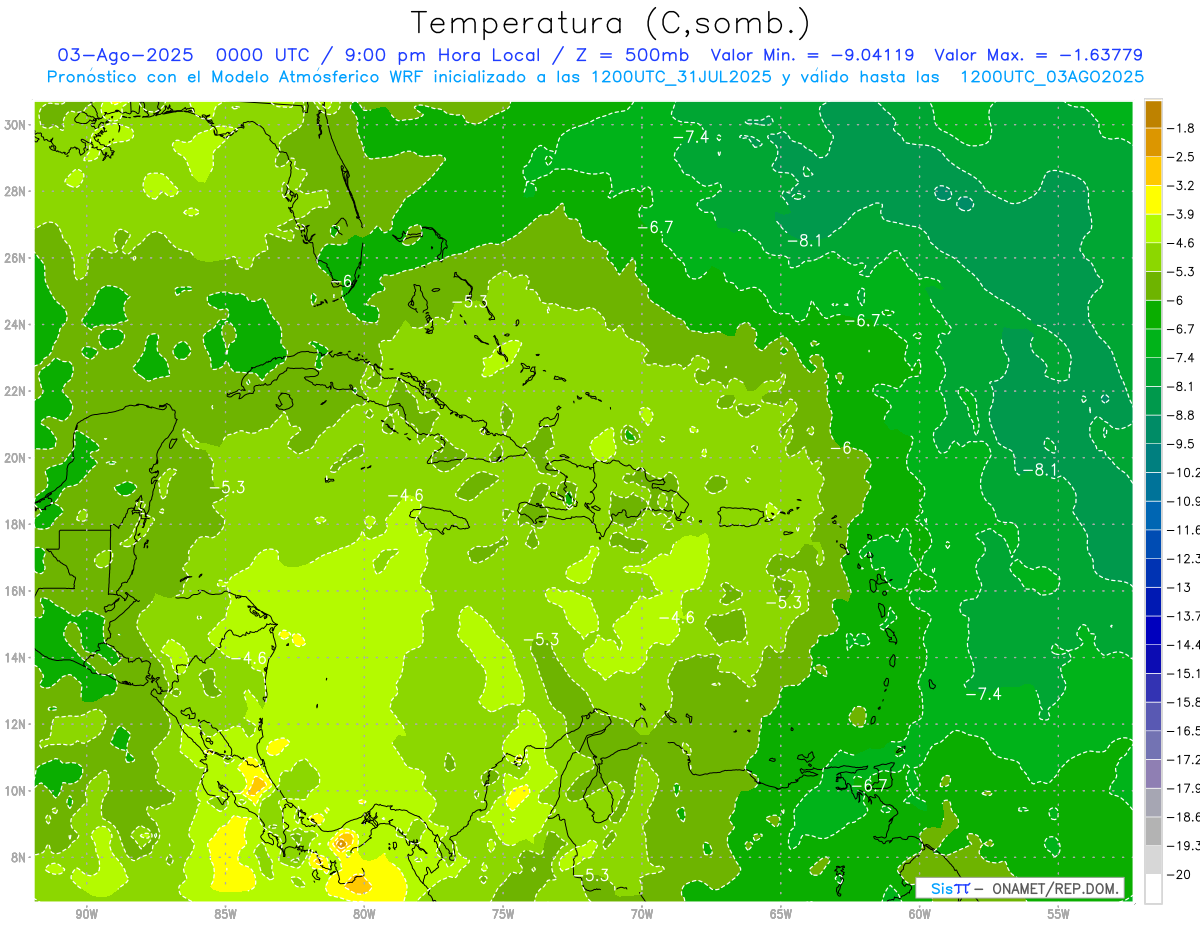Click the 30N latitude axis label
1200x927 pixels.
pos(16,125)
